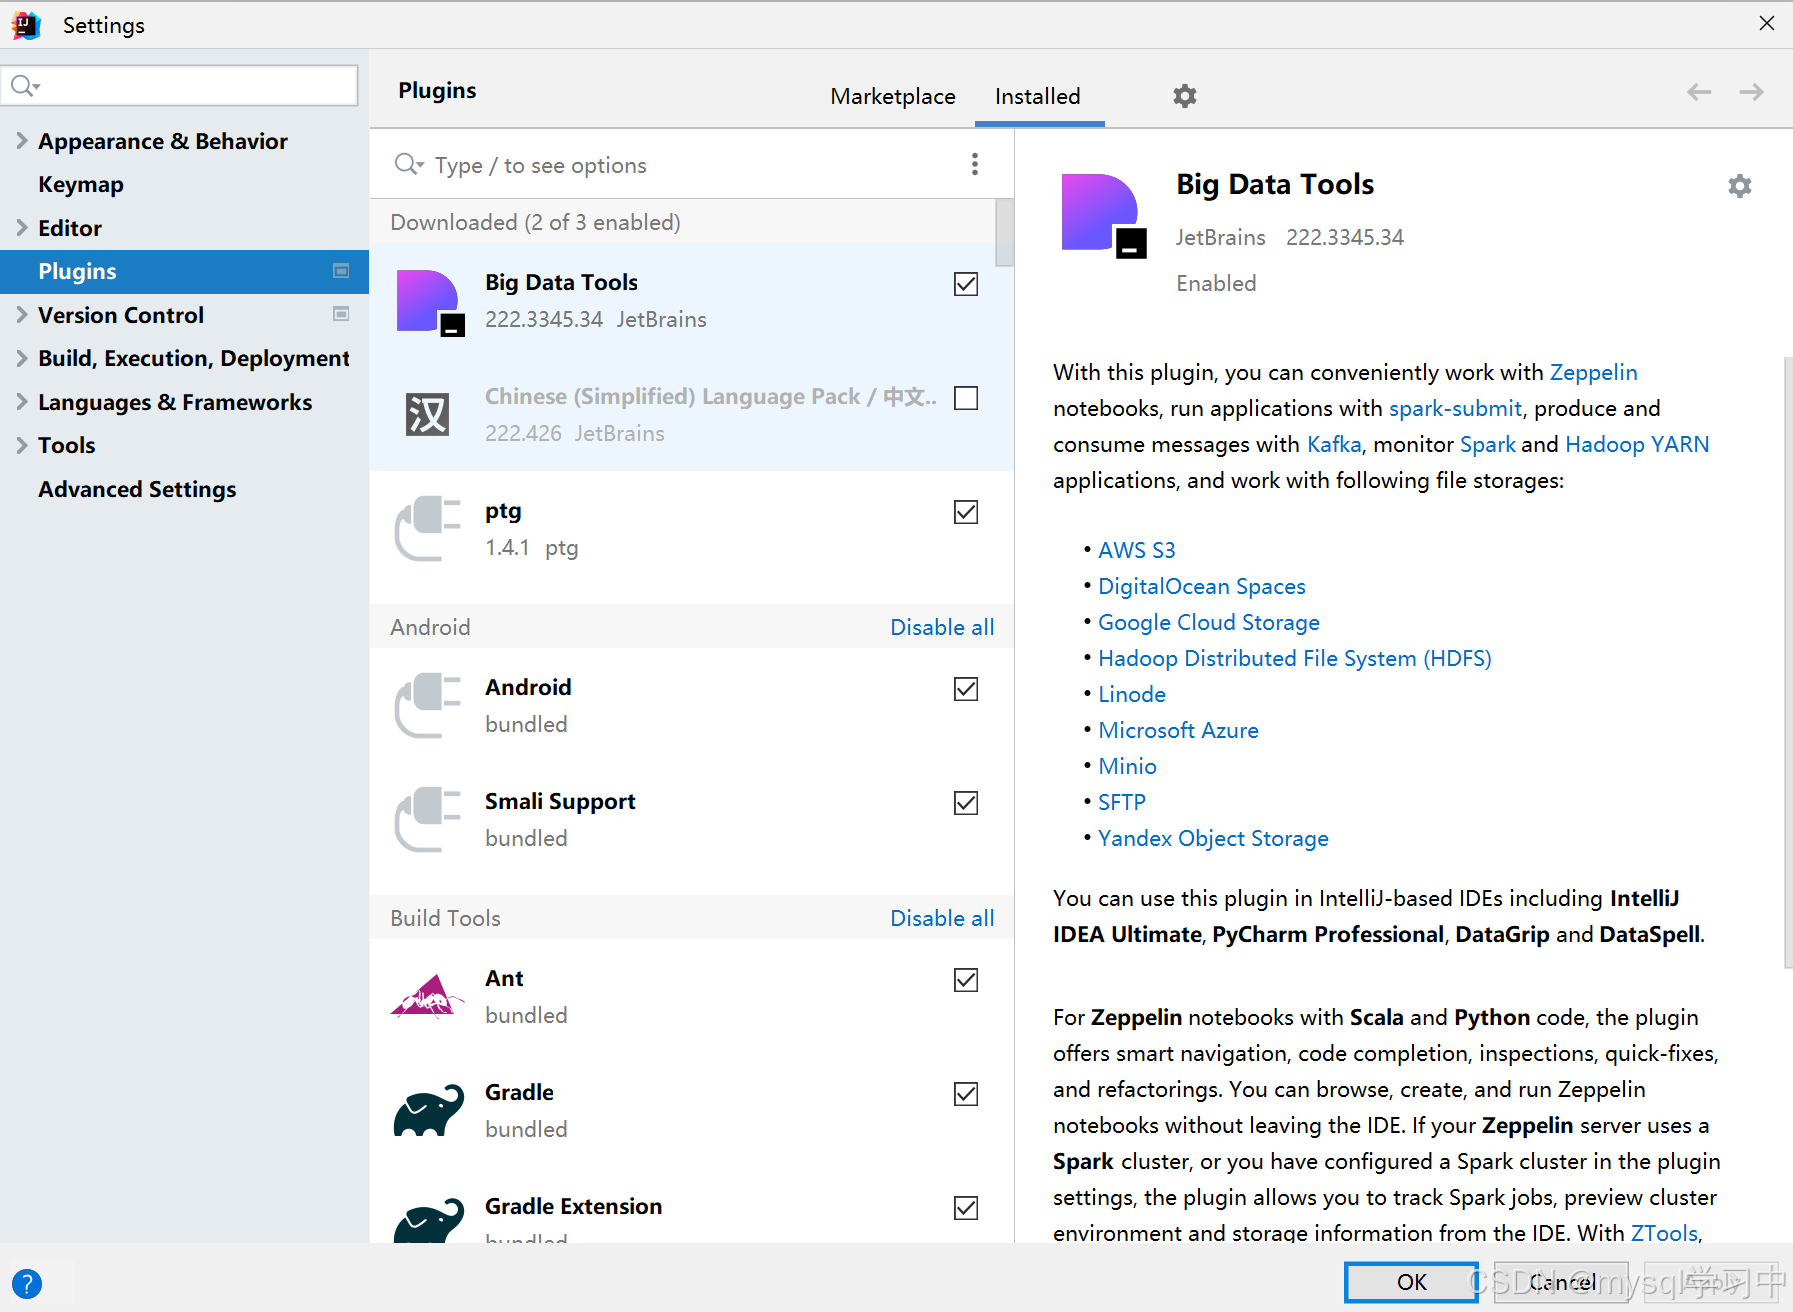Select the Plugins settings item
Image resolution: width=1793 pixels, height=1312 pixels.
(x=184, y=271)
